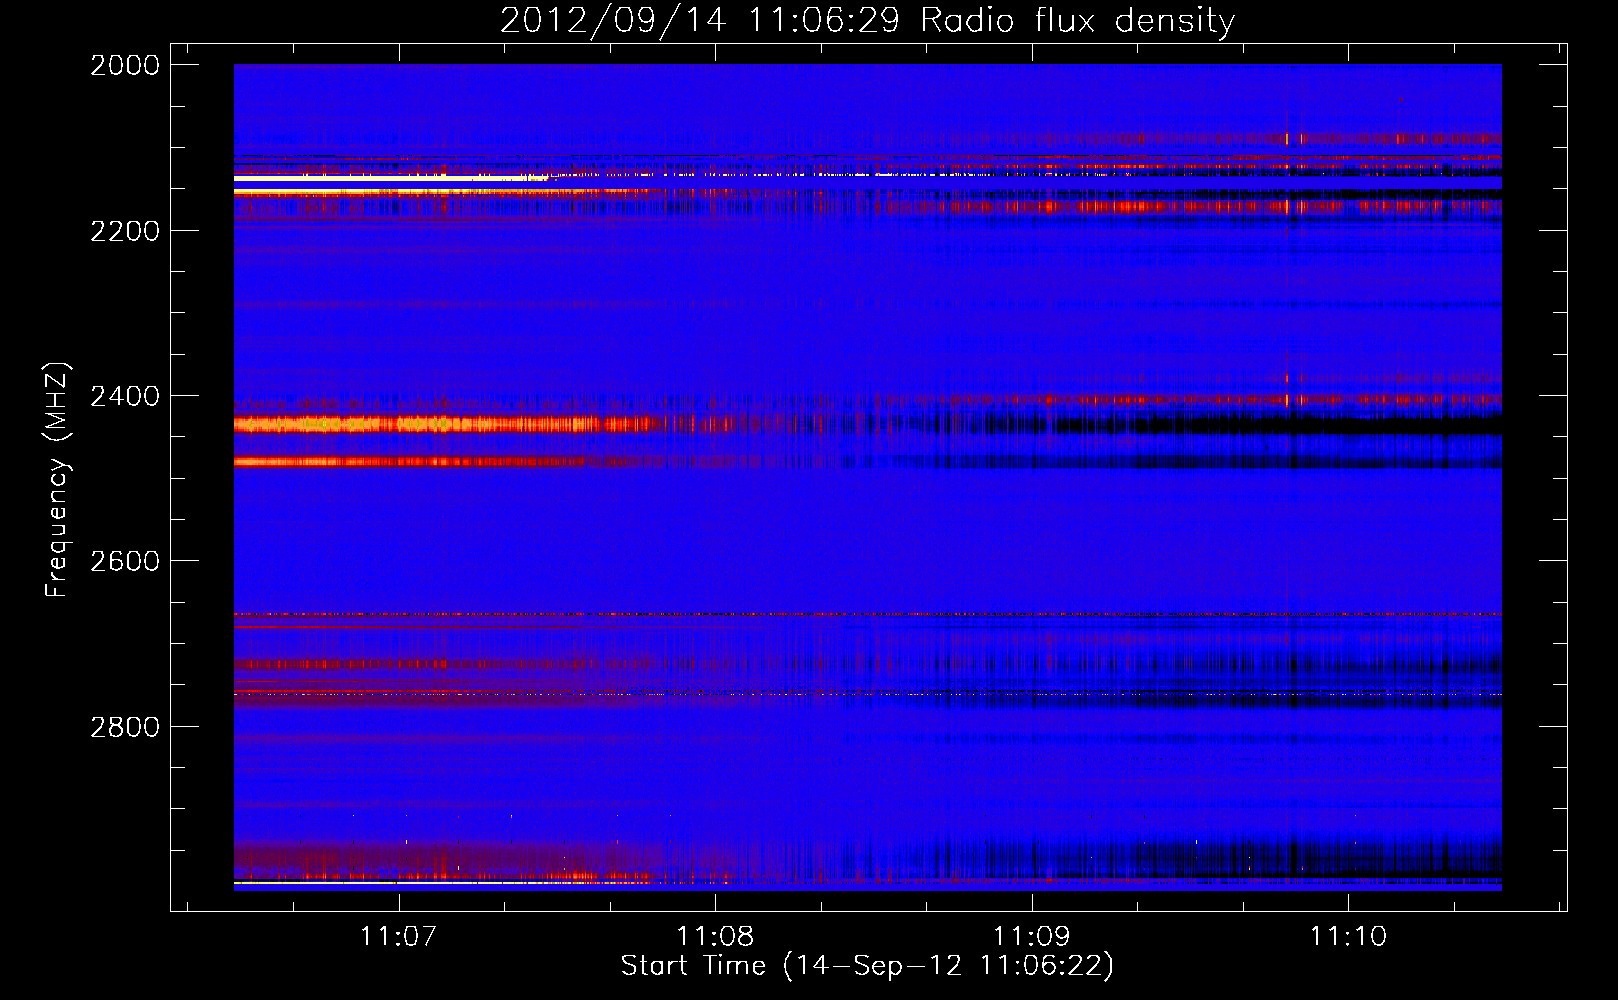This screenshot has width=1618, height=1000.
Task: Click the plot title 'Radio flux density'
Action: (1078, 21)
